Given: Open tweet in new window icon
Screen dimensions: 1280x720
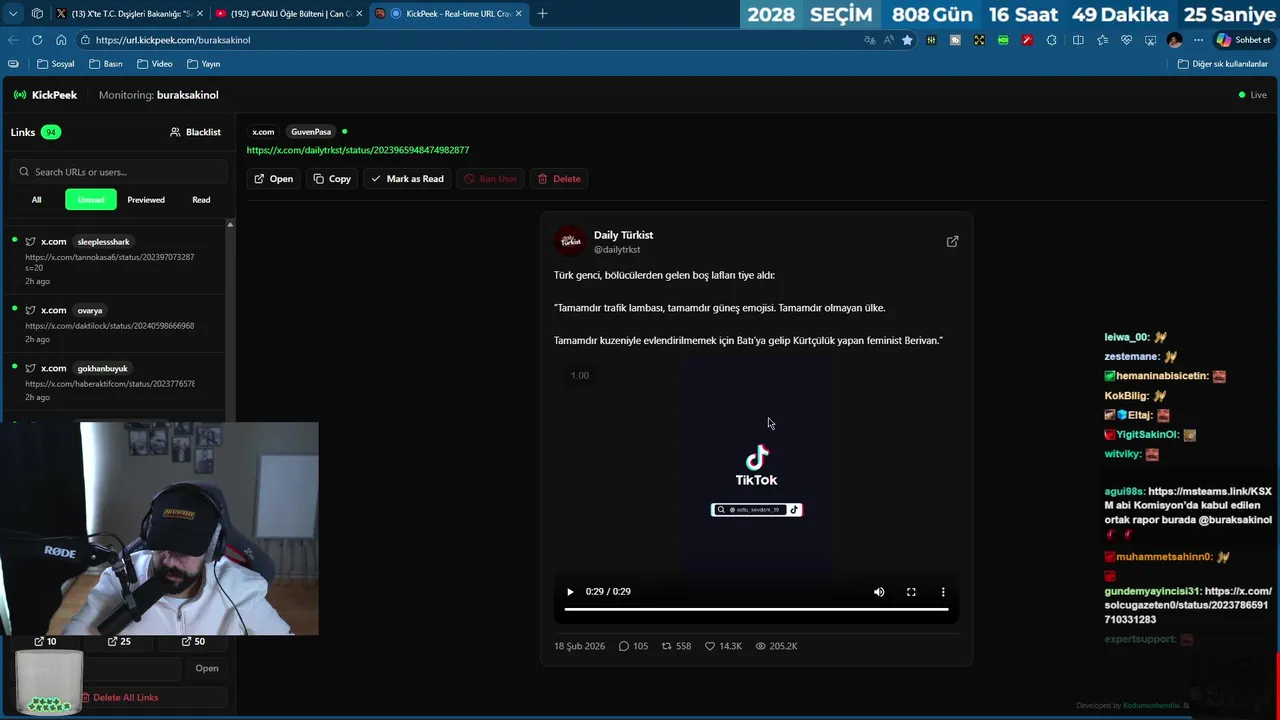Looking at the screenshot, I should tap(952, 241).
